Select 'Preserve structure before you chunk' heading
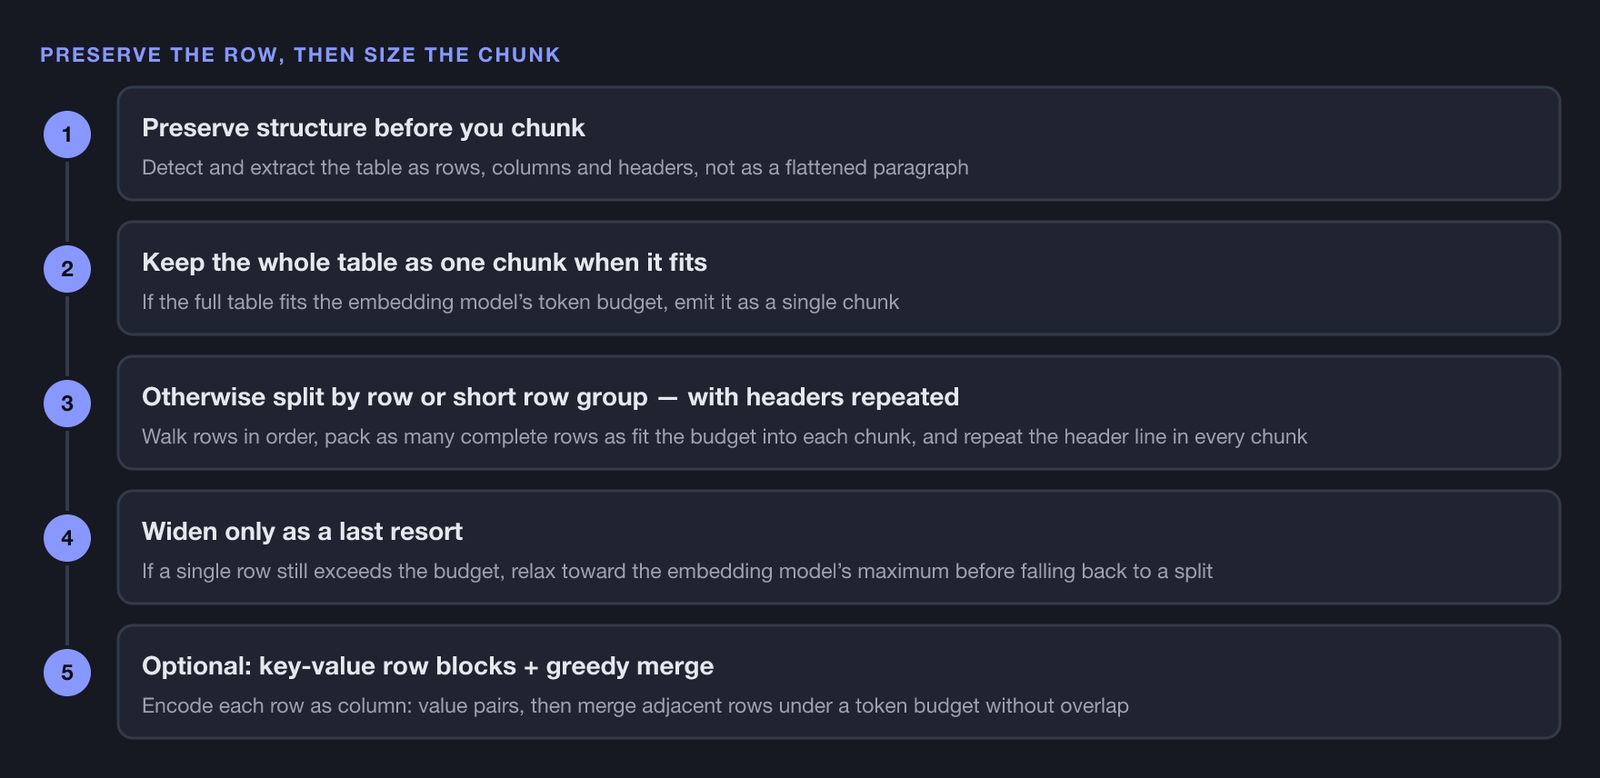1600x778 pixels. (x=363, y=128)
